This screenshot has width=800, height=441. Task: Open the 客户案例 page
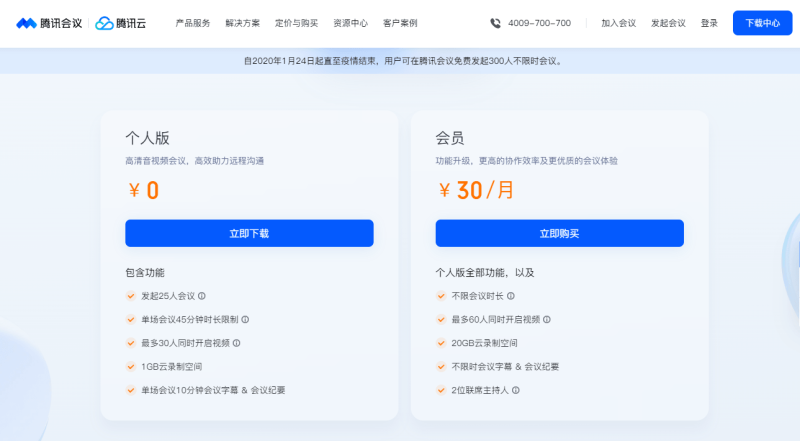click(400, 23)
